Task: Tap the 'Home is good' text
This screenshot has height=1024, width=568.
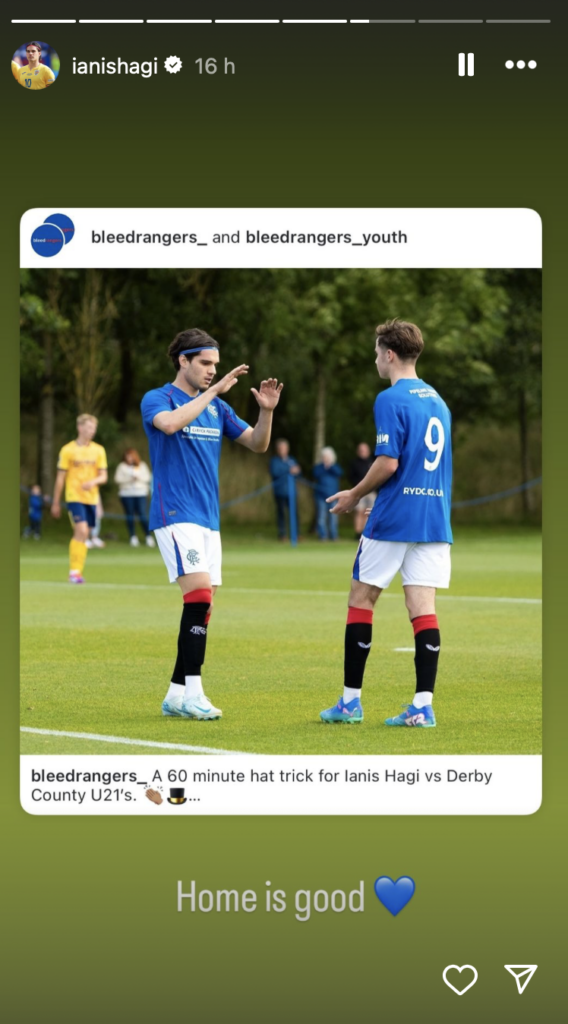Action: pyautogui.click(x=270, y=897)
